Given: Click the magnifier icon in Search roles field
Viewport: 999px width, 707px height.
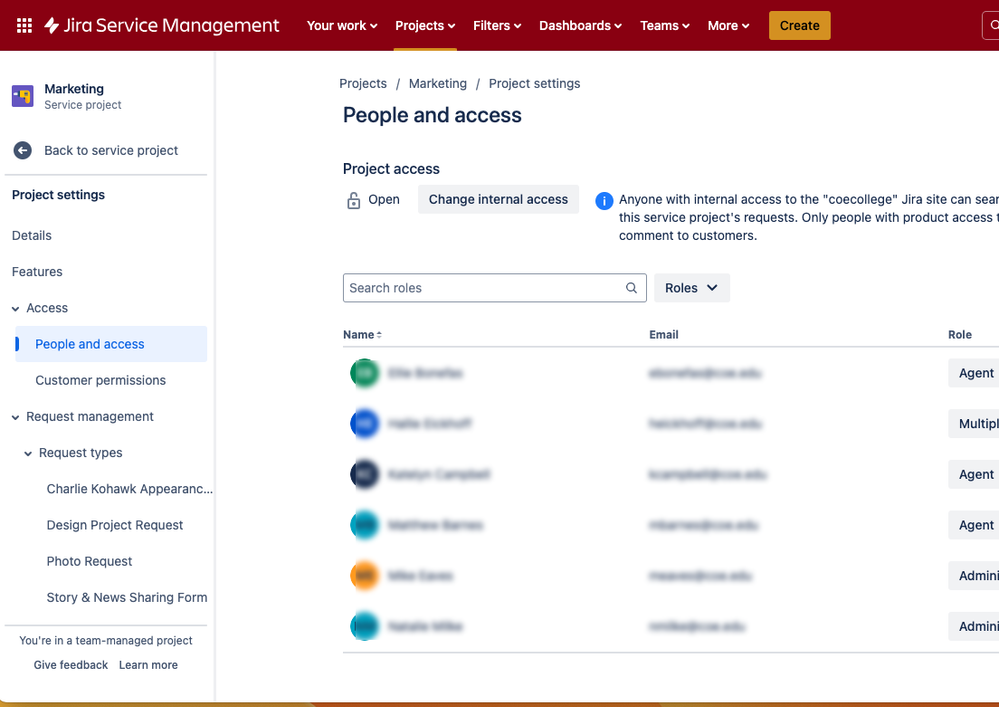Looking at the screenshot, I should [631, 288].
